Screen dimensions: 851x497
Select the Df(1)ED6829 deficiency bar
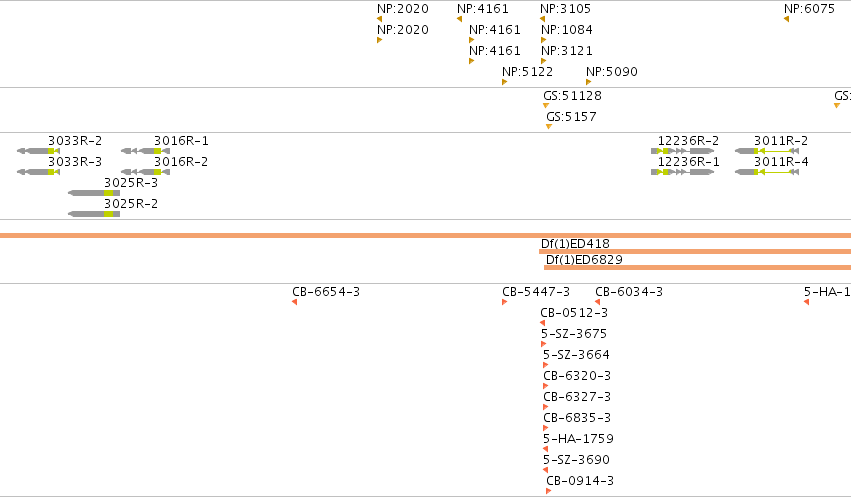[697, 267]
